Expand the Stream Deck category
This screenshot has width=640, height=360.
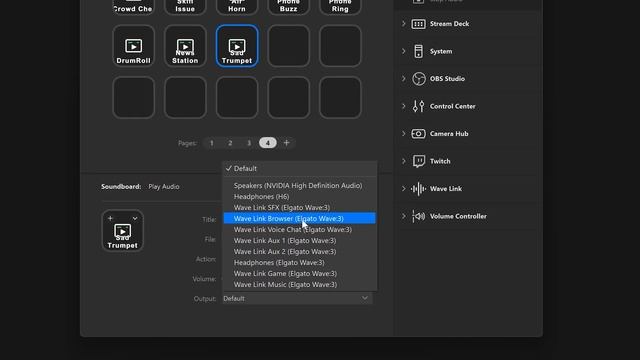click(x=403, y=24)
